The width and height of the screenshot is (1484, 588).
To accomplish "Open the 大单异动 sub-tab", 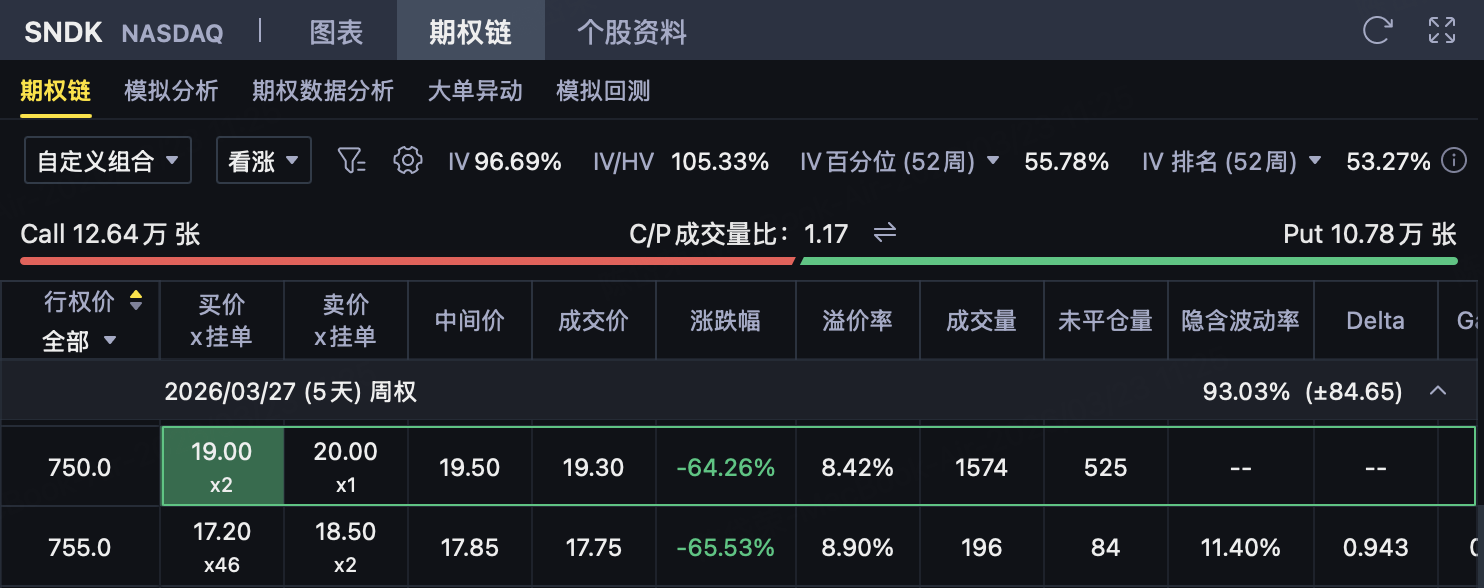I will 475,91.
